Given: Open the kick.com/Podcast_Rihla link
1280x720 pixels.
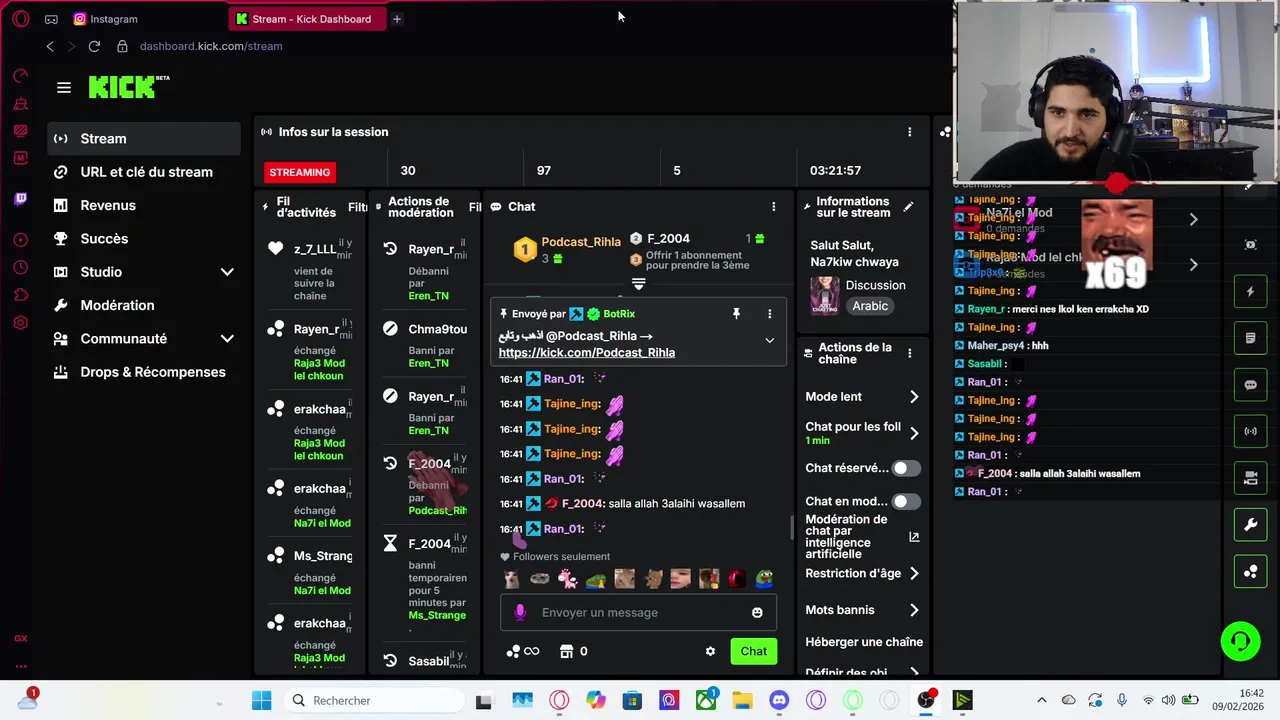Looking at the screenshot, I should 587,353.
